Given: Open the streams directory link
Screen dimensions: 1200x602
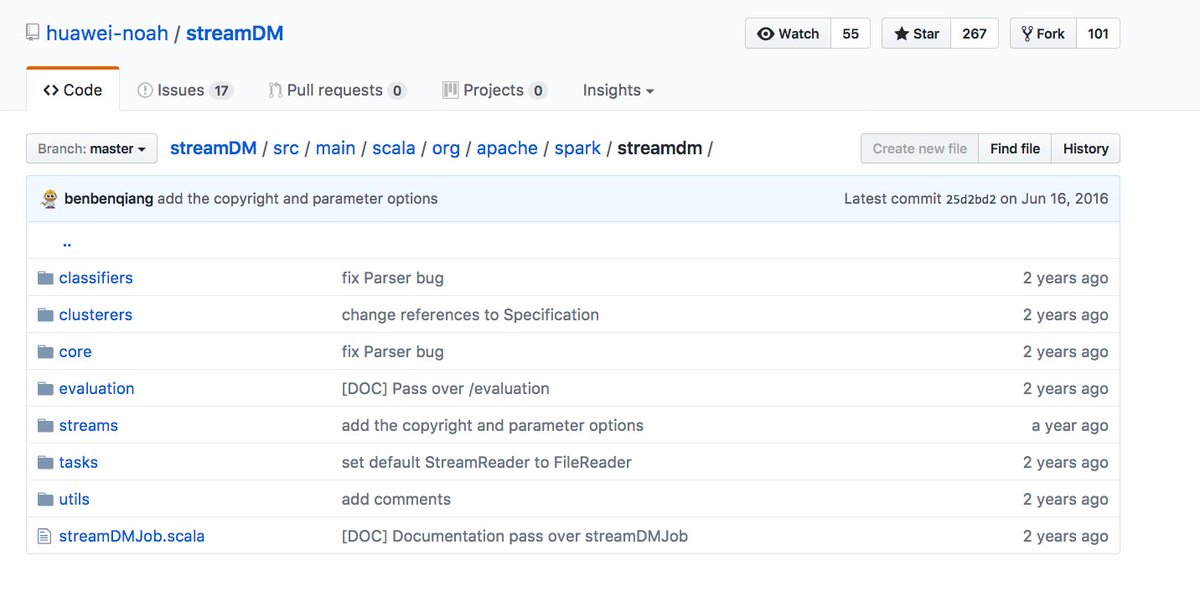Looking at the screenshot, I should [x=88, y=426].
